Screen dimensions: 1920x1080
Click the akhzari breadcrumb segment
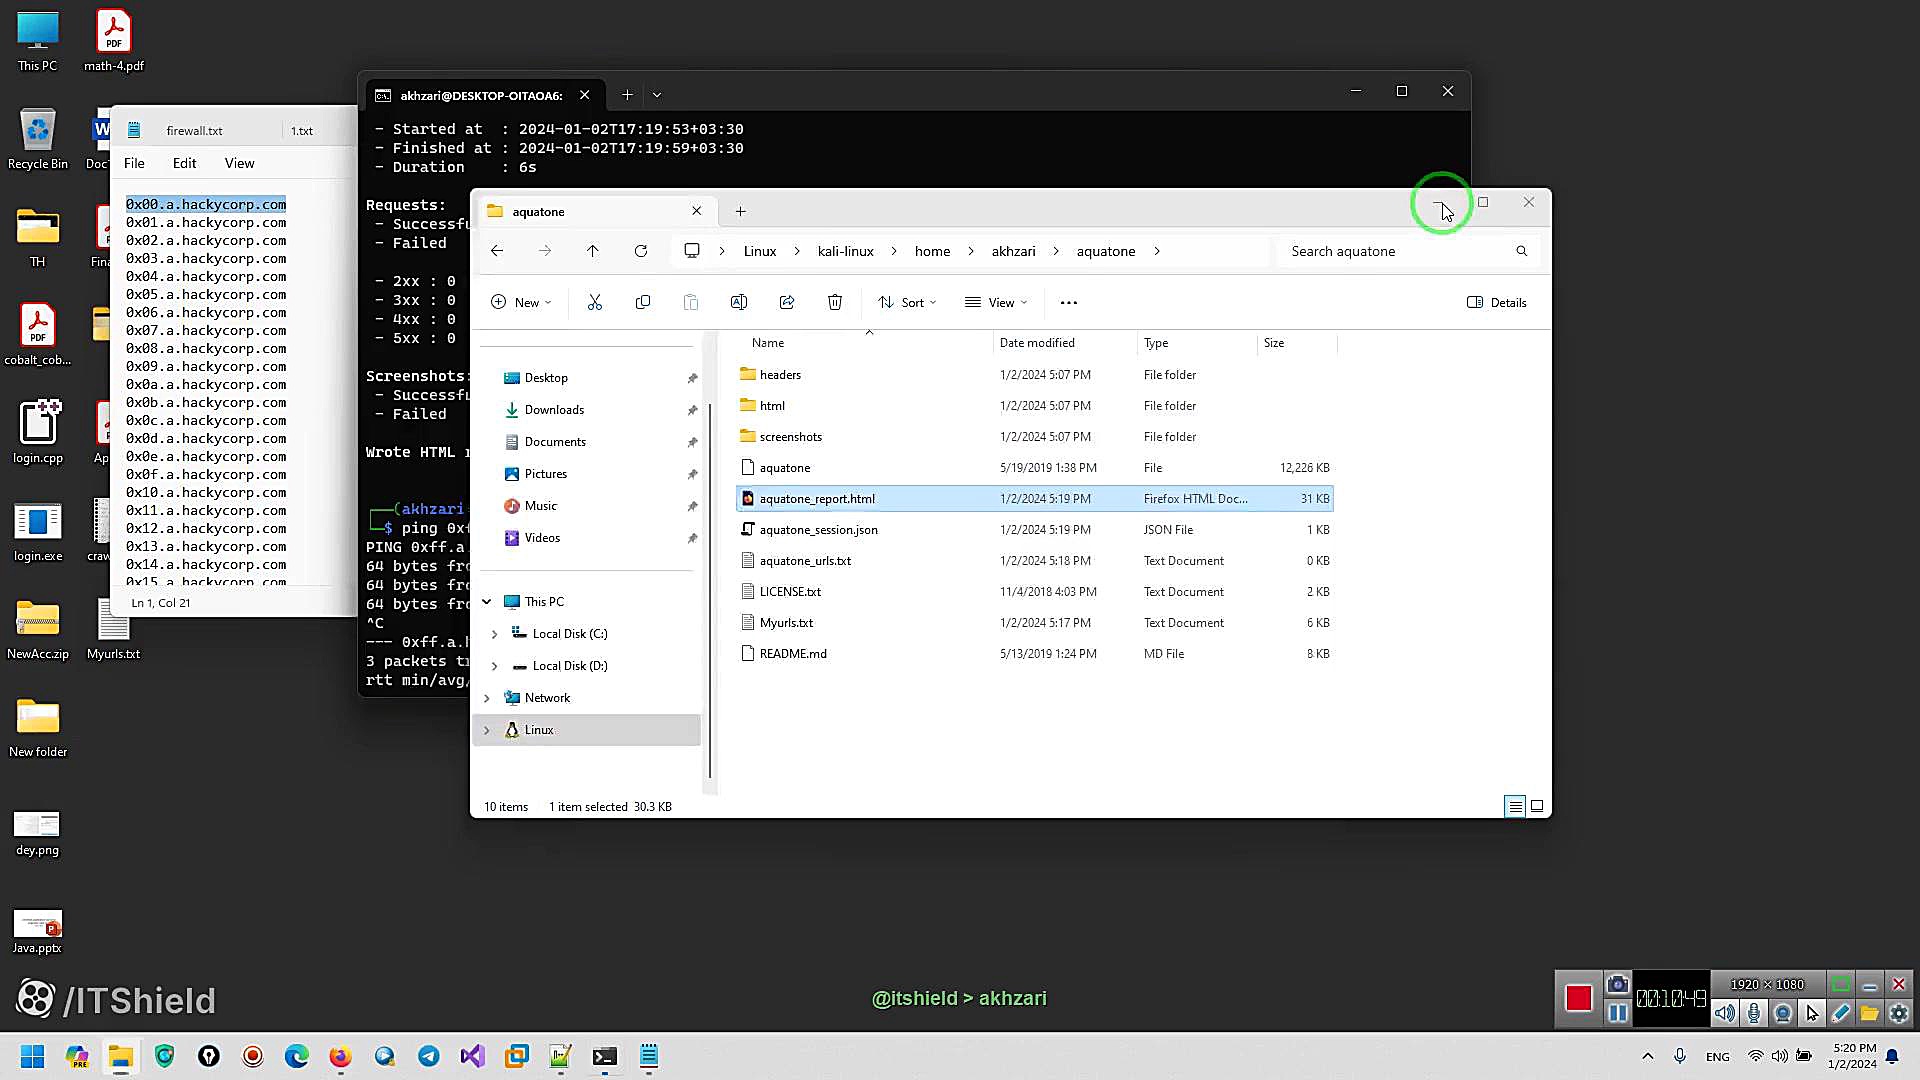[x=1014, y=251]
